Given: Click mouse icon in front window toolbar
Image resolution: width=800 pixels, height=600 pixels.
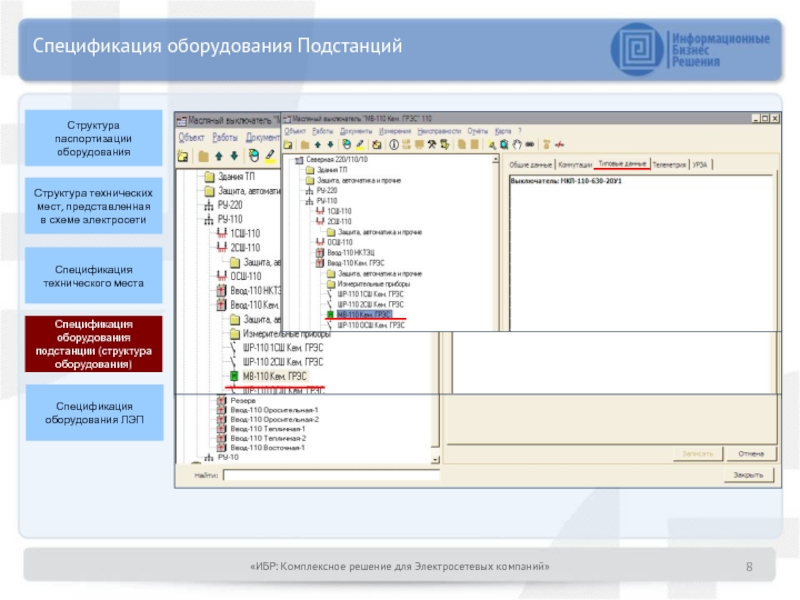Looking at the screenshot, I should (x=346, y=145).
